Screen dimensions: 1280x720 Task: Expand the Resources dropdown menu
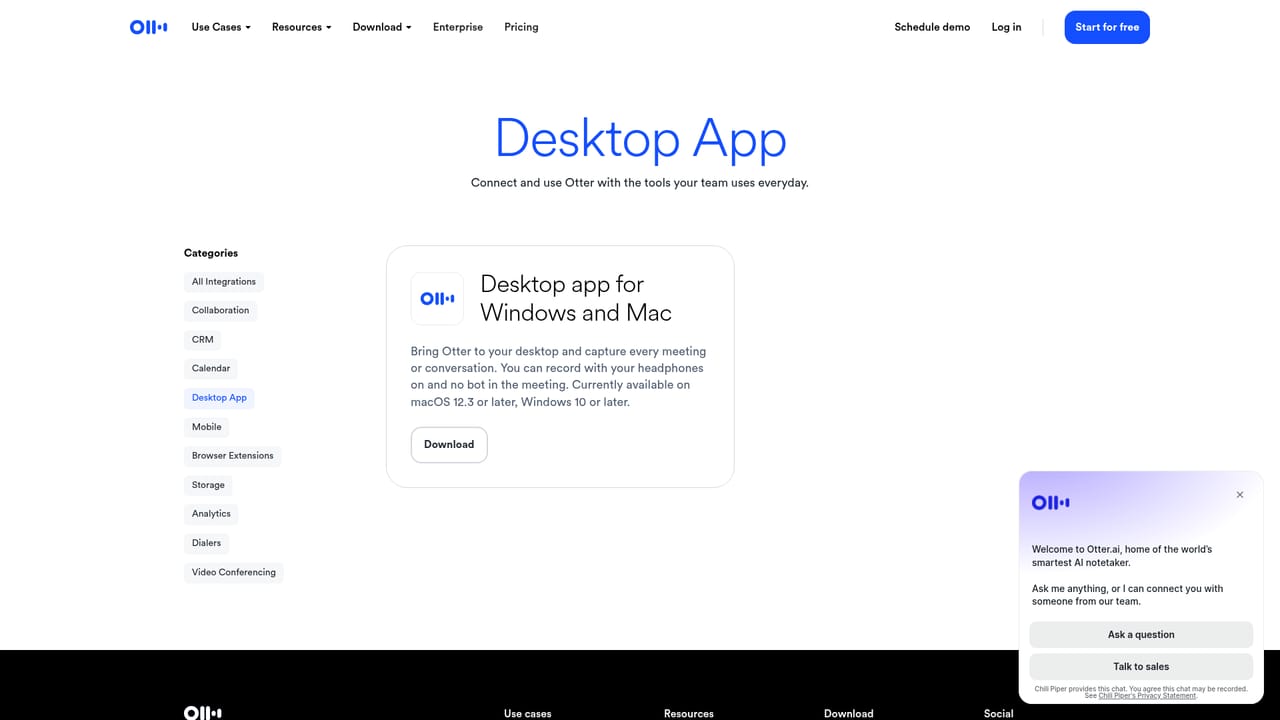click(301, 27)
